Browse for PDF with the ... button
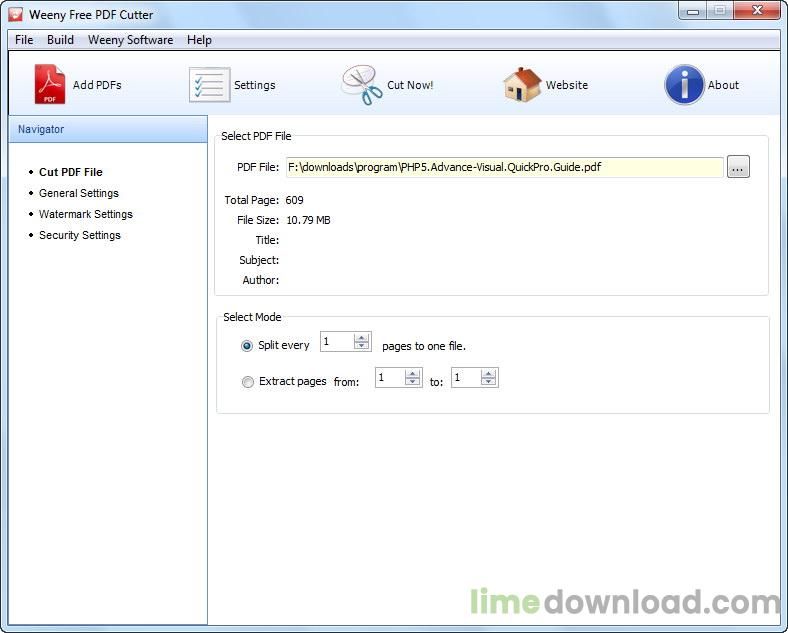This screenshot has width=788, height=633. [x=738, y=167]
